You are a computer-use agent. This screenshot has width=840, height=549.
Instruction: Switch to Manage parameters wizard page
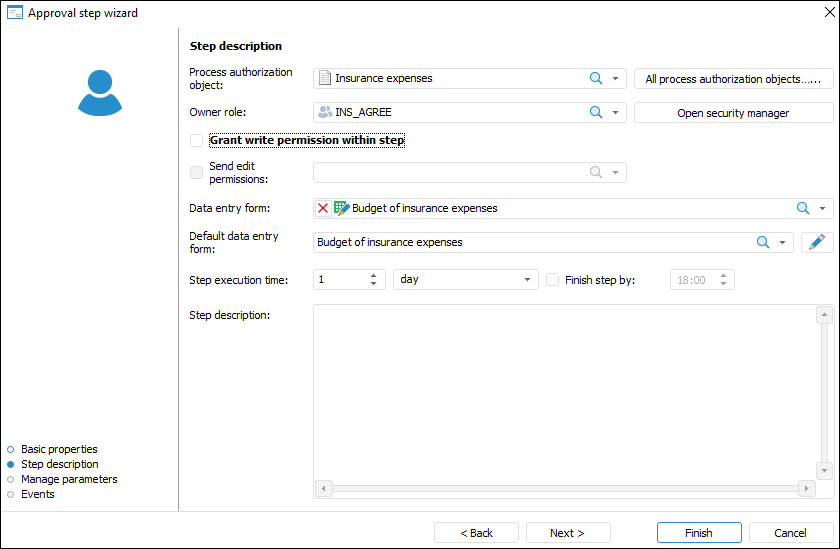coord(69,479)
